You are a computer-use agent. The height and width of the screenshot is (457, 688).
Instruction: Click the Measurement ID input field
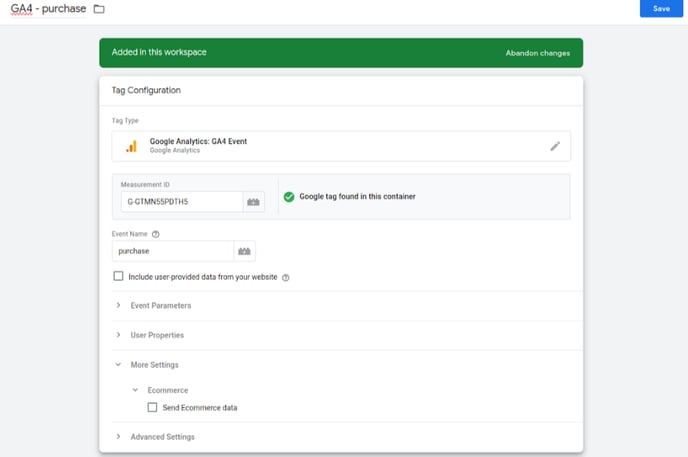182,202
